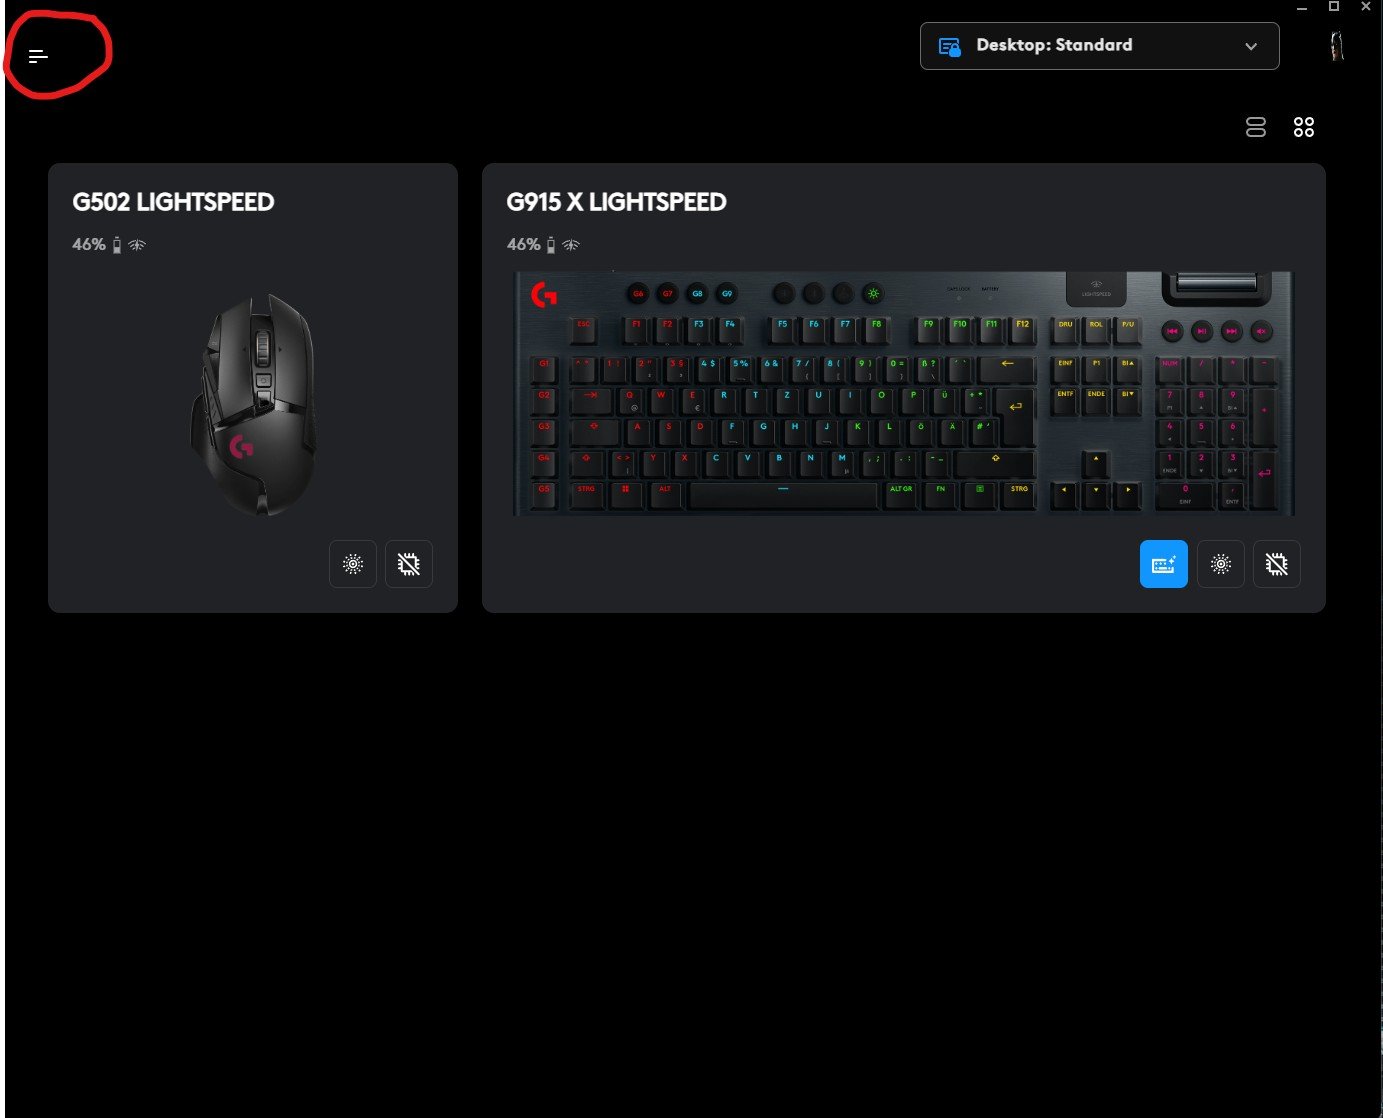
Task: Click the user account avatar icon
Action: pyautogui.click(x=1336, y=46)
